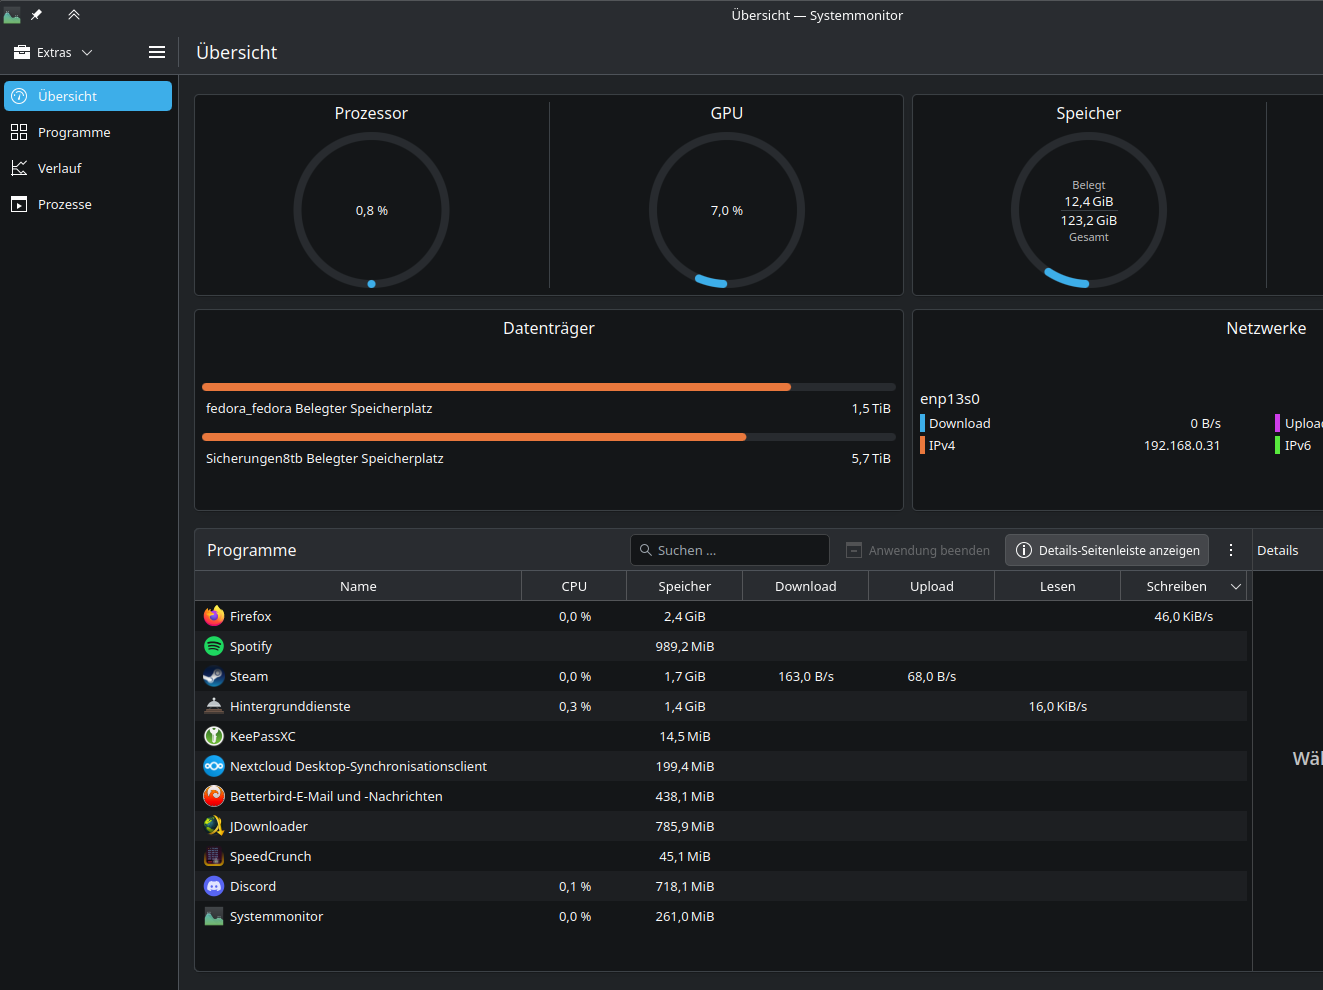
Task: Click the Steam app icon
Action: [214, 676]
